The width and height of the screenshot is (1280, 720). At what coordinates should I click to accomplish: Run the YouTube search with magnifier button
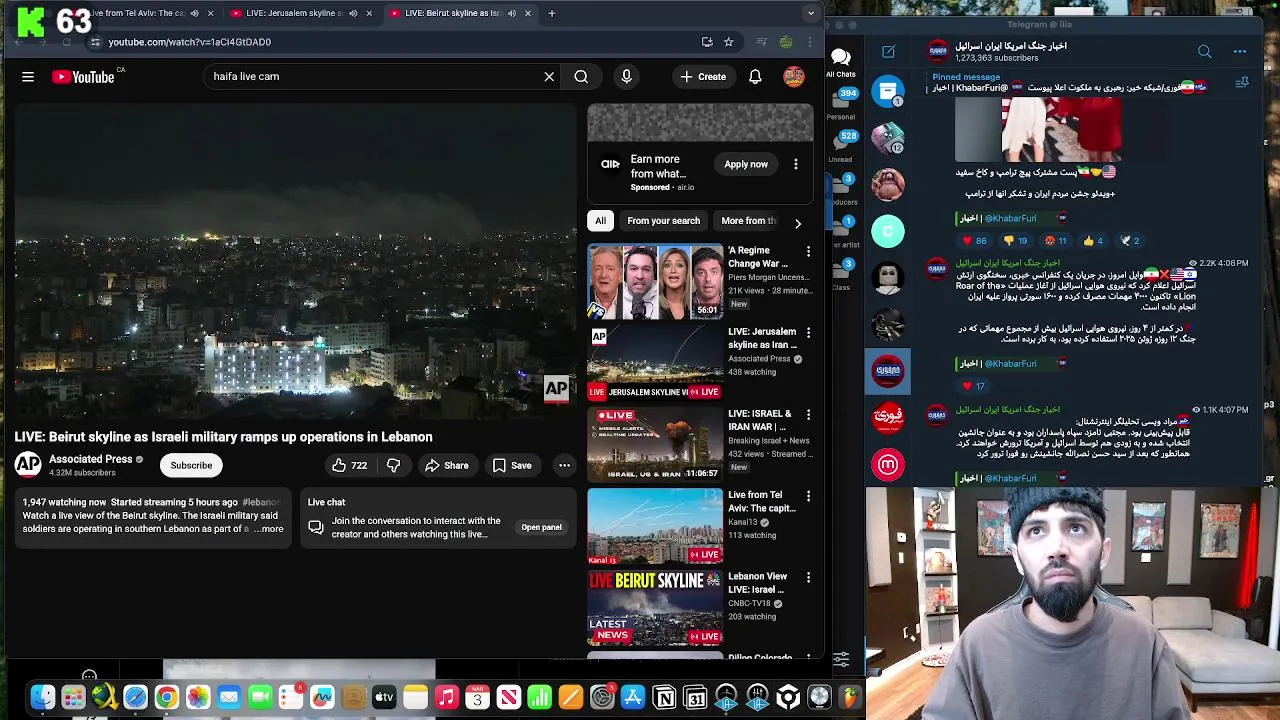tap(581, 76)
